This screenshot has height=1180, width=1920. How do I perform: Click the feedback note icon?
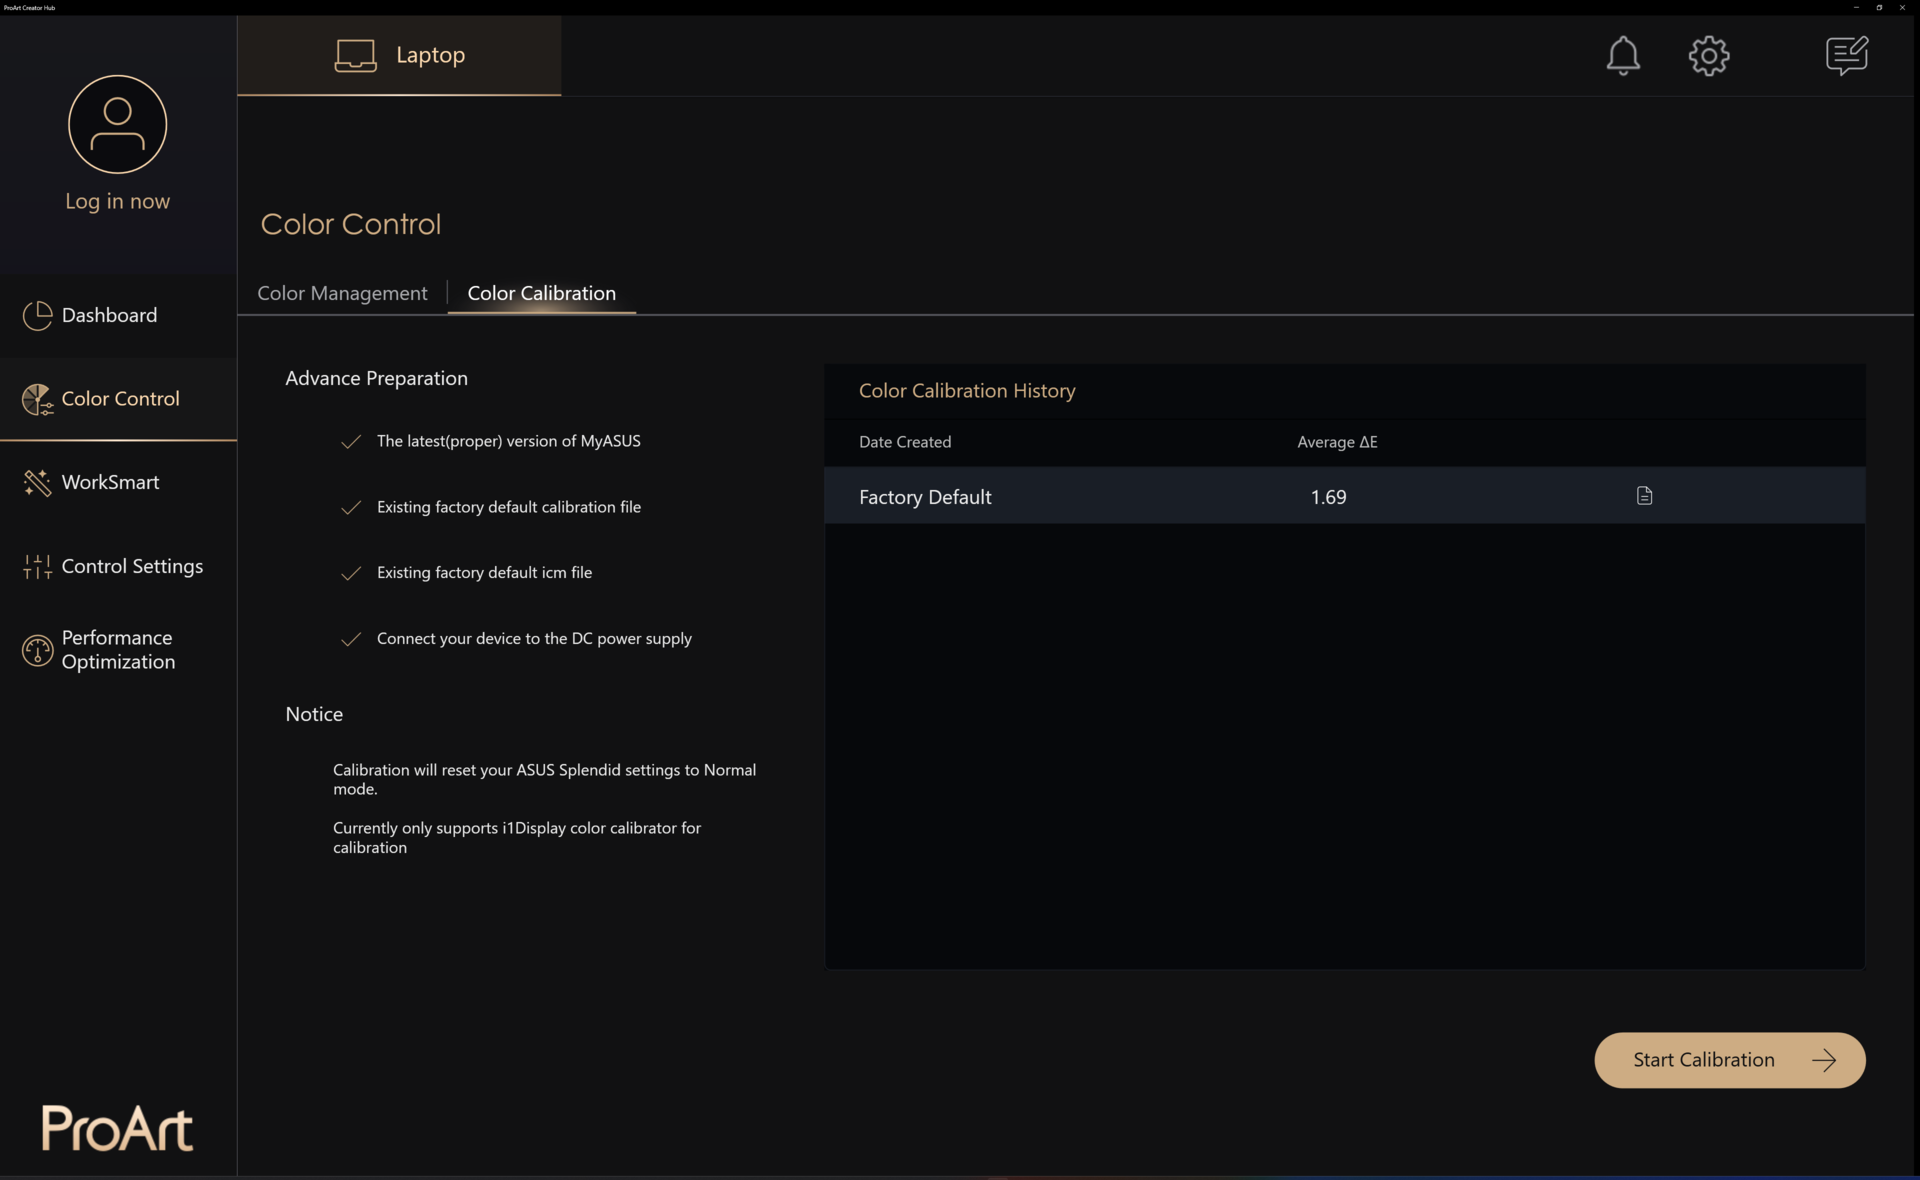coord(1846,56)
